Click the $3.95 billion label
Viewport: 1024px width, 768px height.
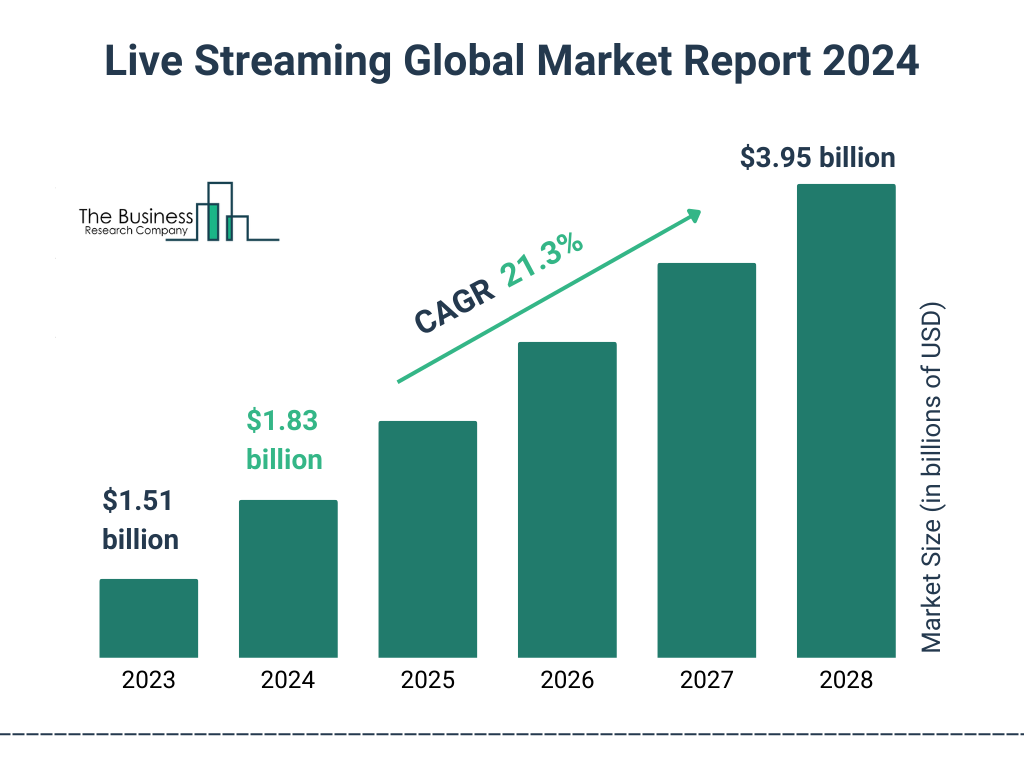(x=818, y=158)
